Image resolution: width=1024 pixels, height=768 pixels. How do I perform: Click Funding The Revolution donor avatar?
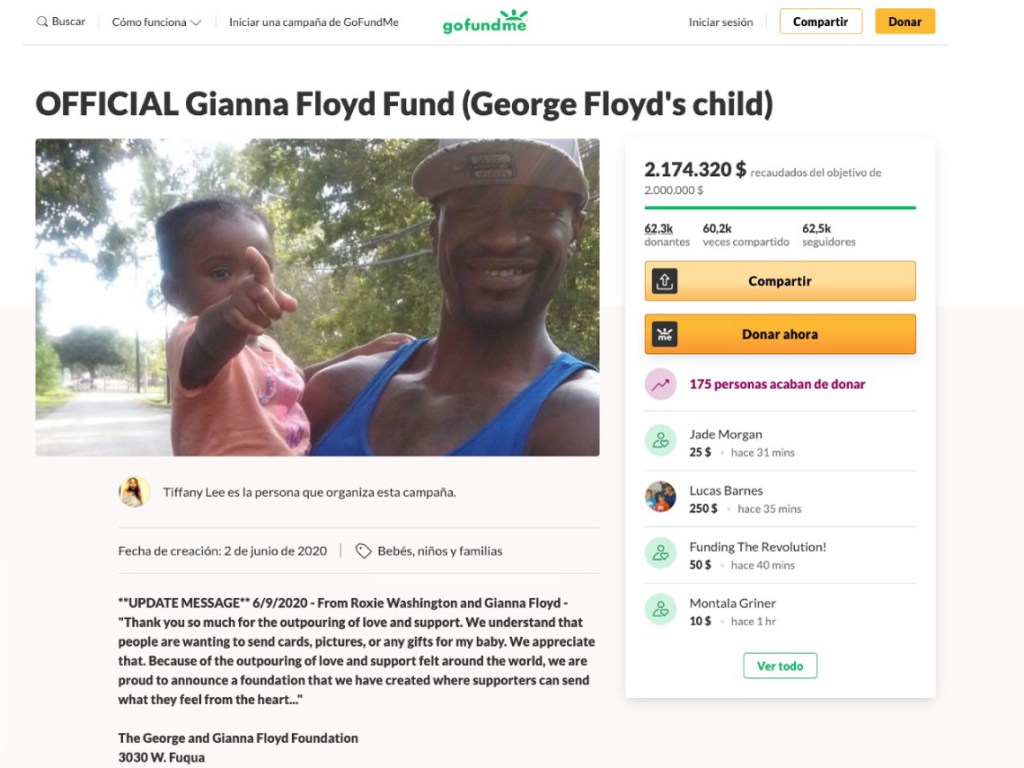(660, 553)
